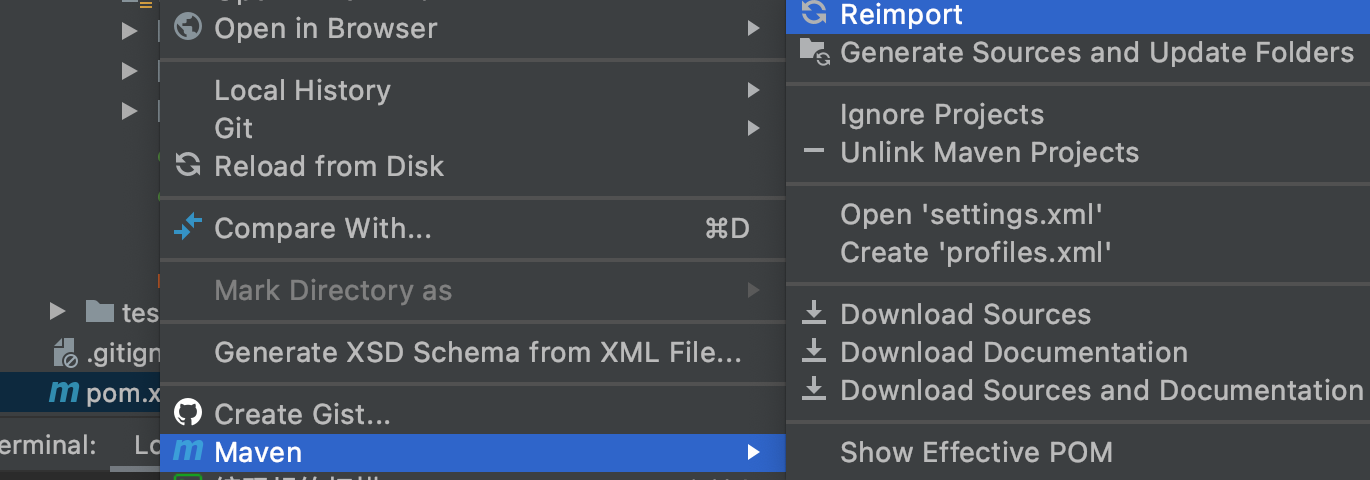
Task: Click the globe icon for Open in Browser
Action: (188, 27)
